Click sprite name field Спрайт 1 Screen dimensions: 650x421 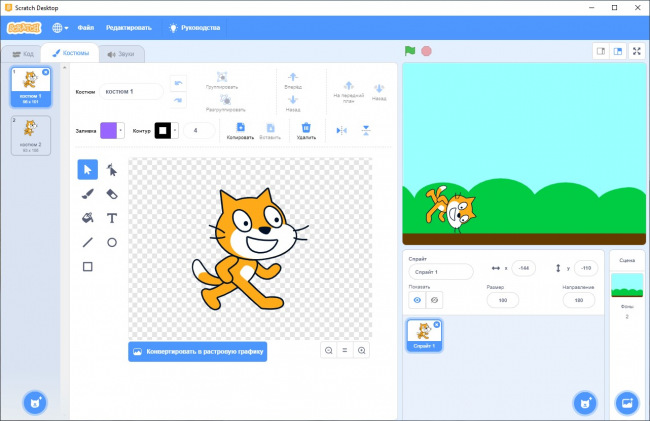(441, 272)
